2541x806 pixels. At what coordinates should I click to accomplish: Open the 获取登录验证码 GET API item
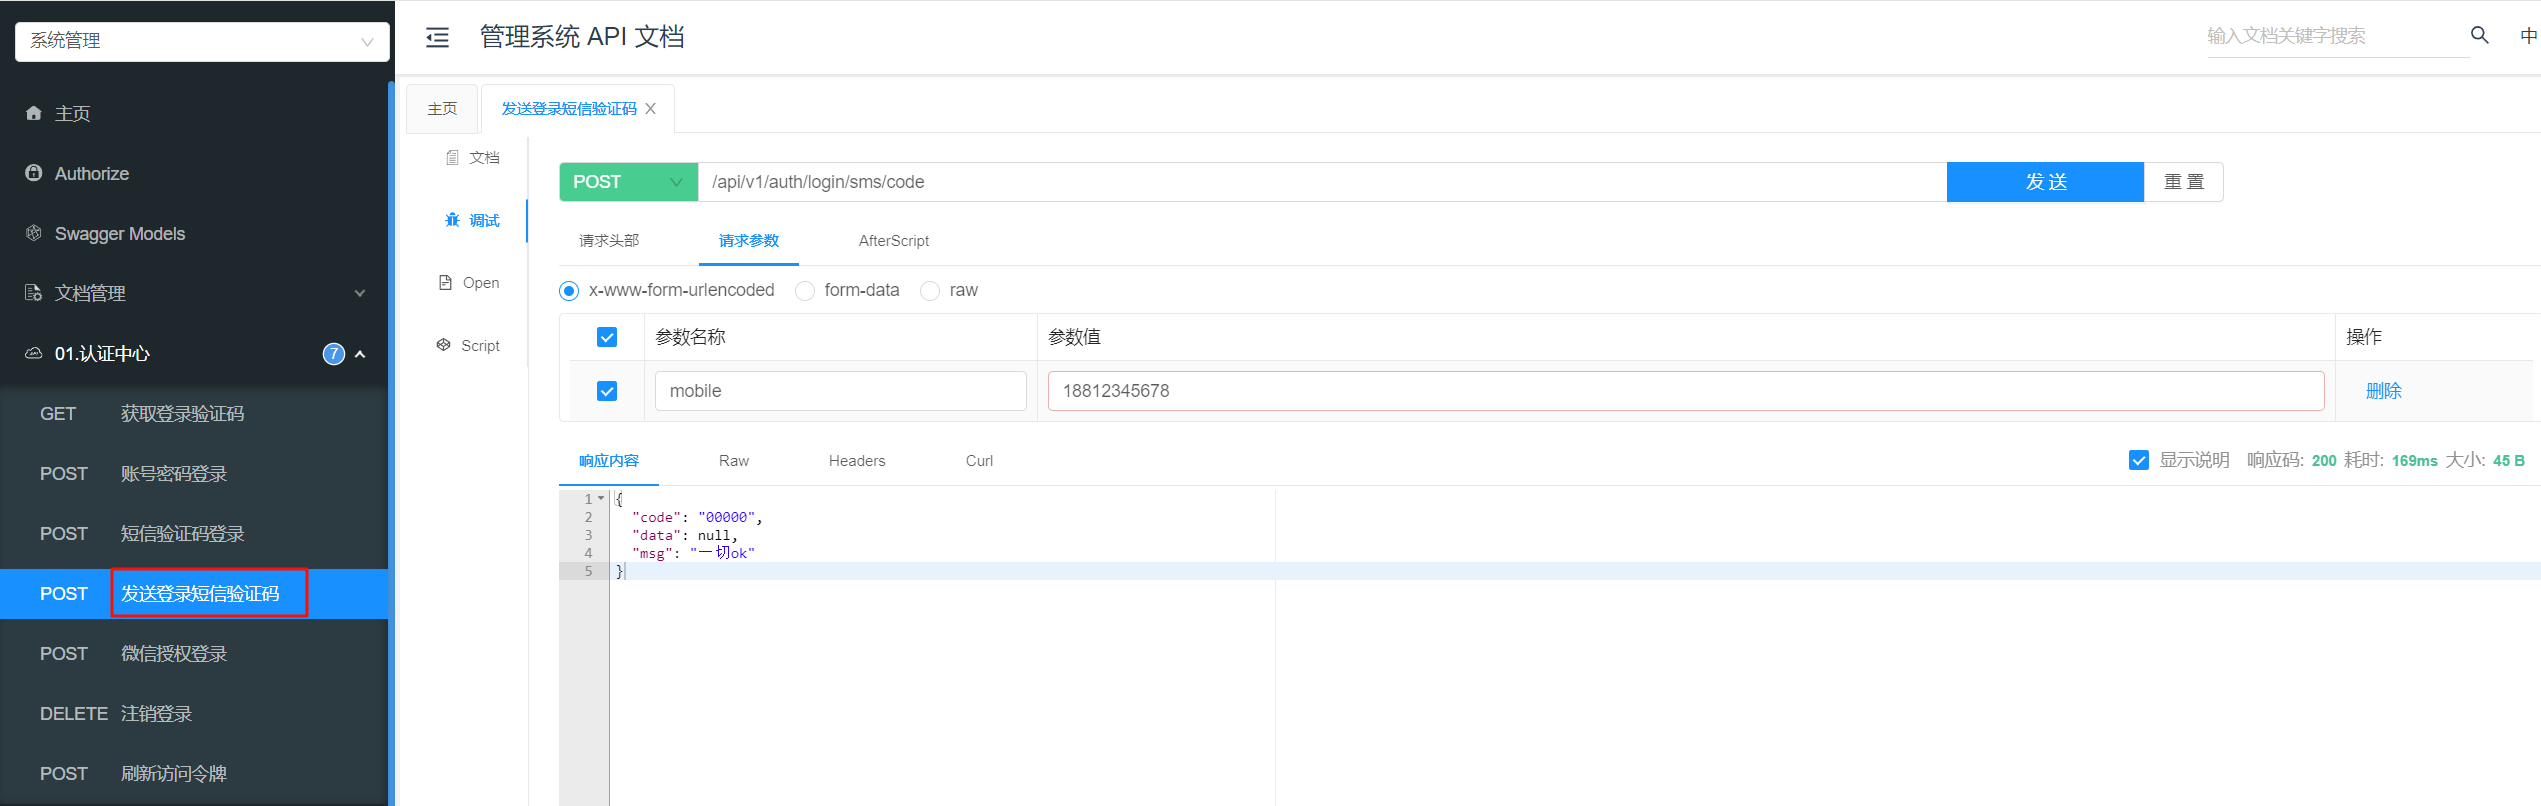[194, 414]
